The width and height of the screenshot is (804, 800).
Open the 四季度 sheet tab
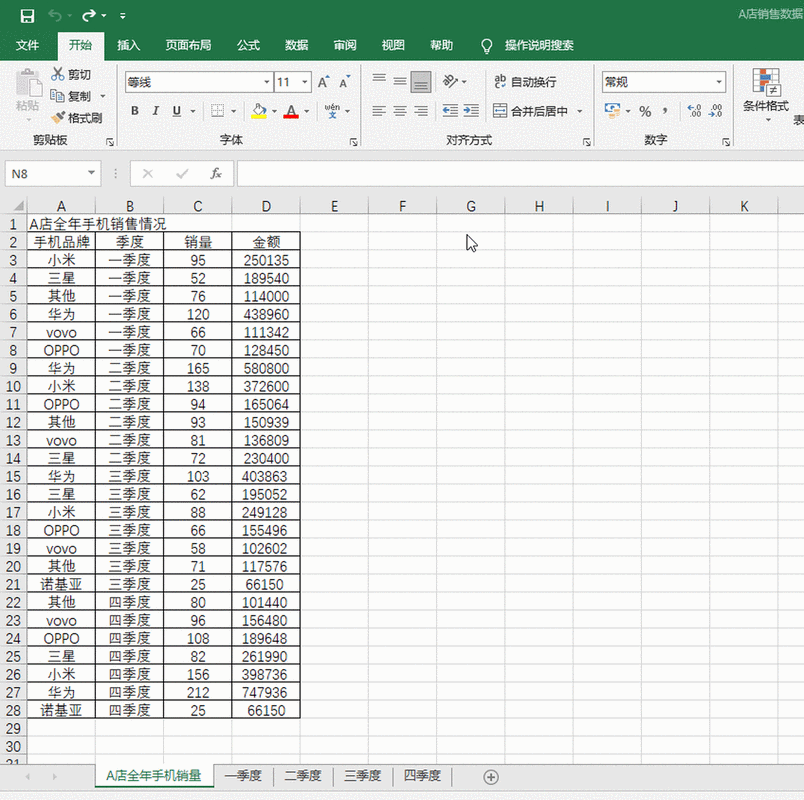tap(423, 775)
